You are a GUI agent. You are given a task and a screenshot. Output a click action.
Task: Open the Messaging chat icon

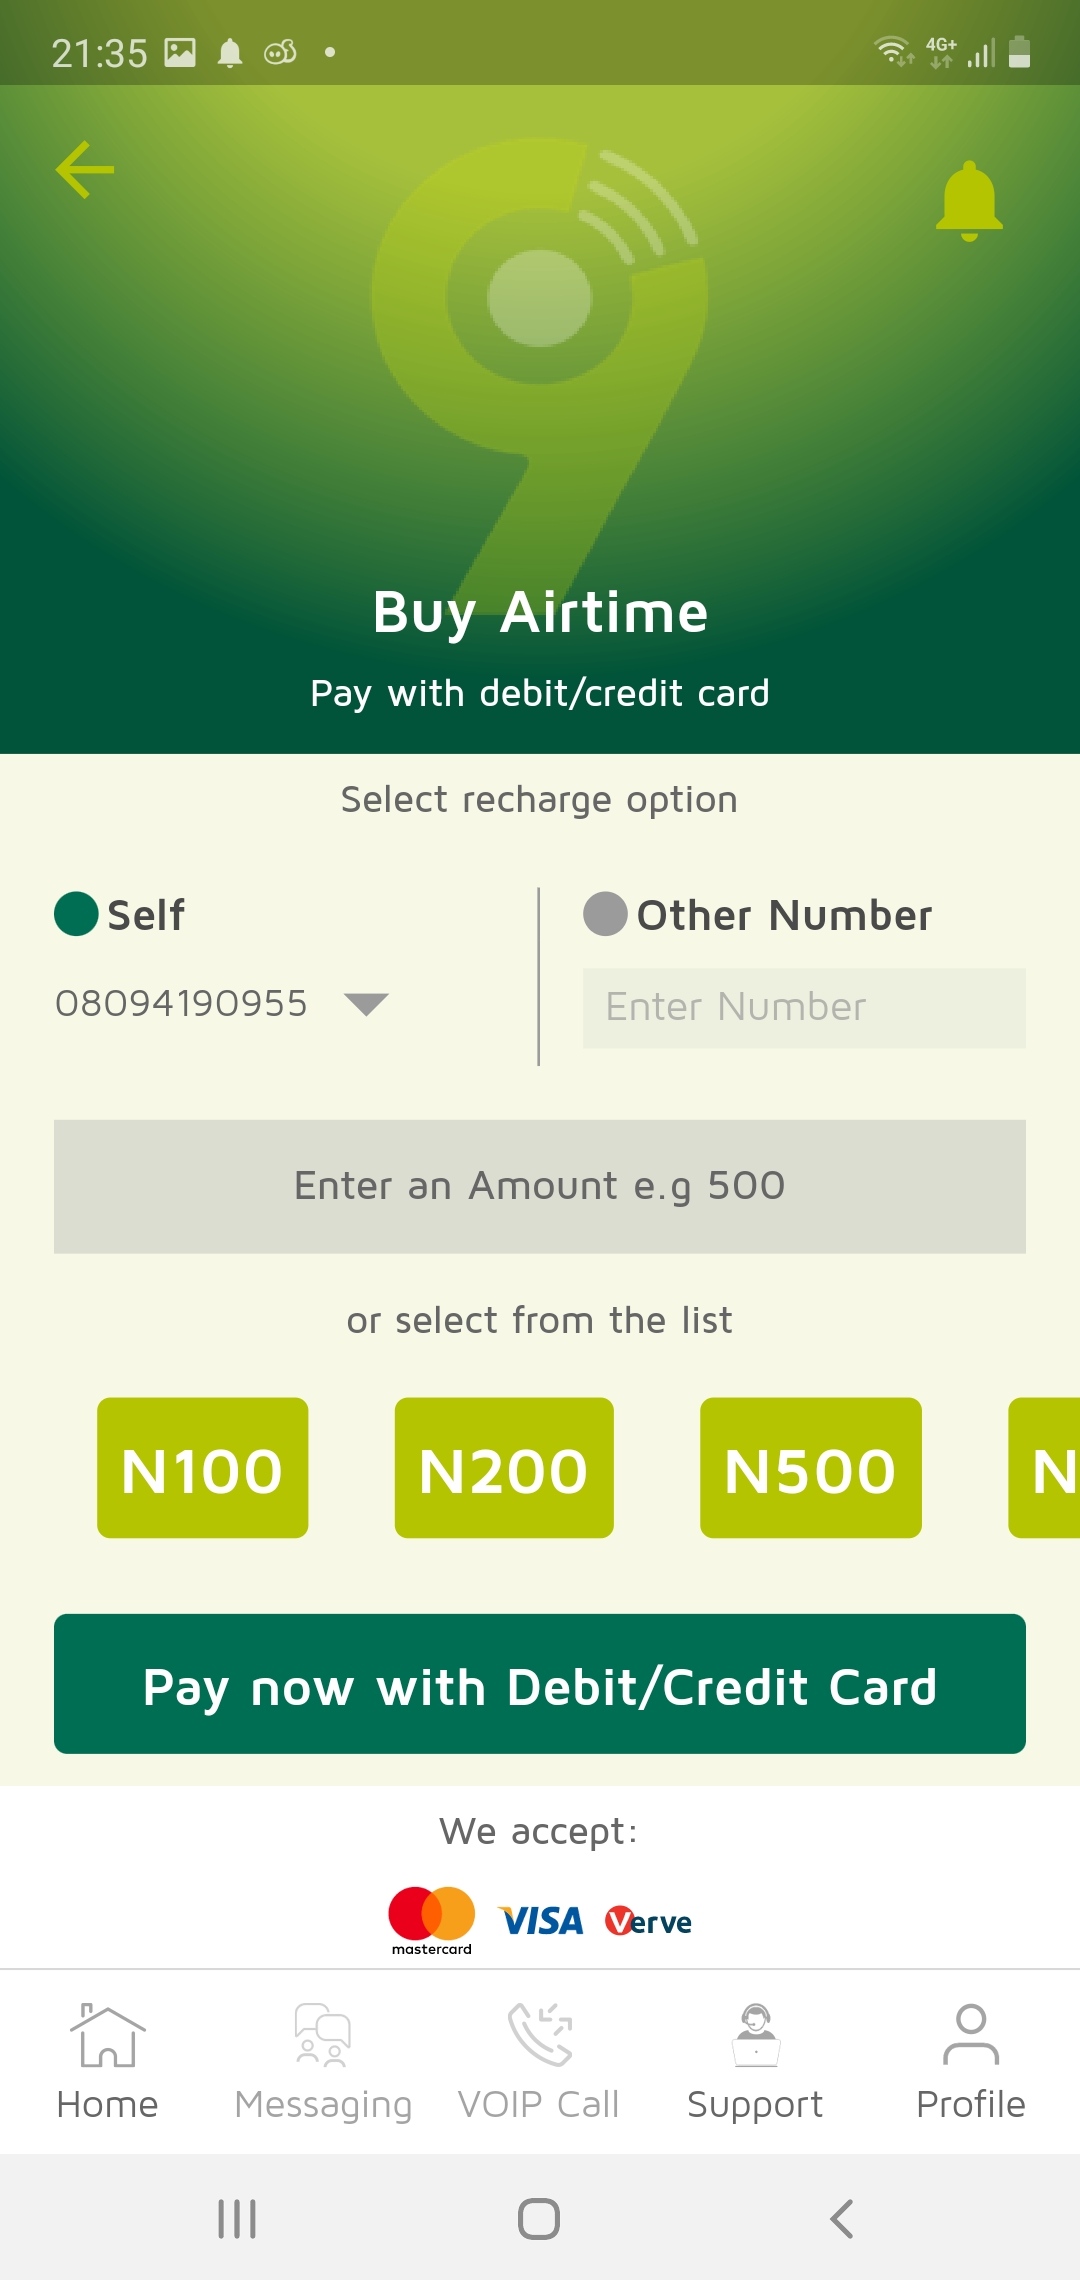point(322,2036)
